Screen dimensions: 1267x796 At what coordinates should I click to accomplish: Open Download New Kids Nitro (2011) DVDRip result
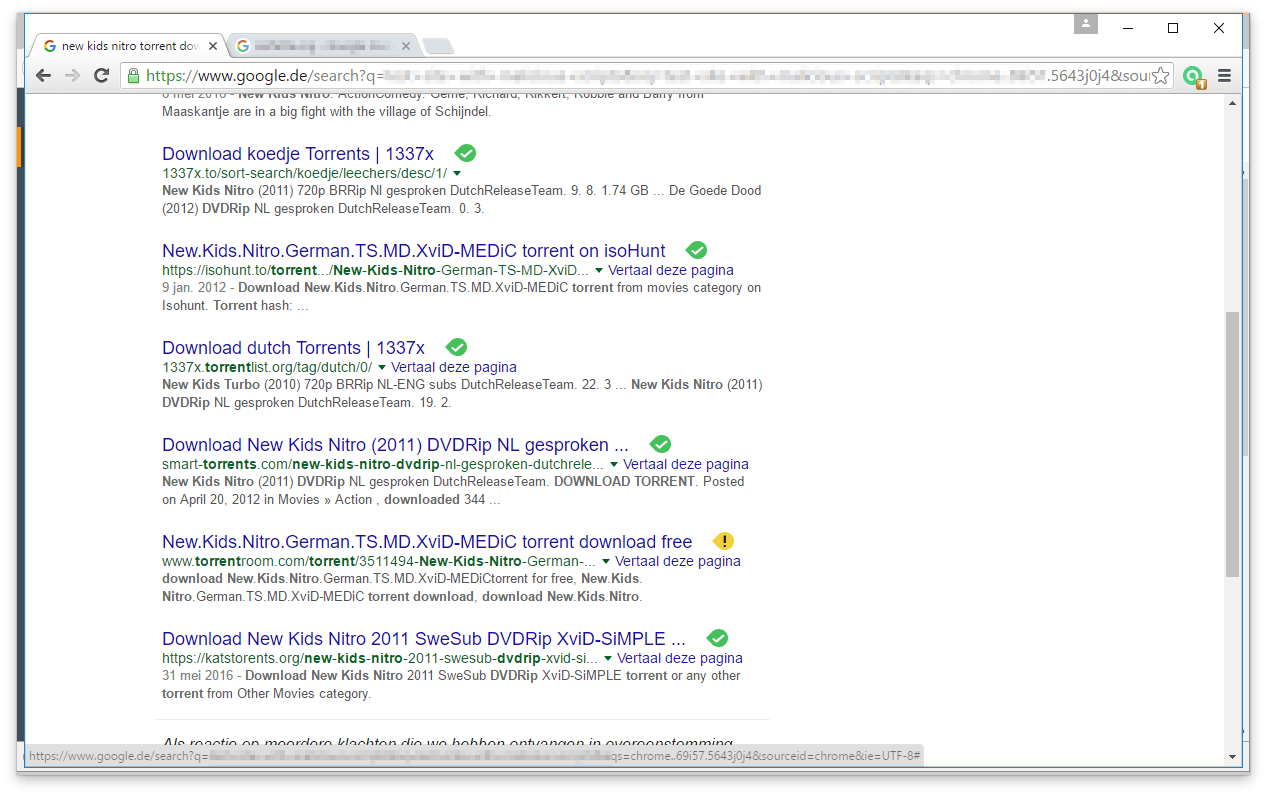[x=395, y=444]
